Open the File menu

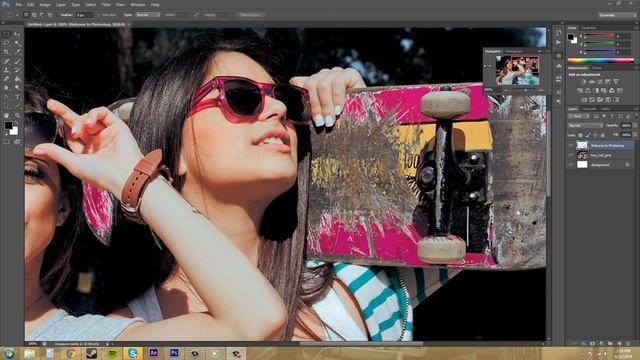point(19,4)
